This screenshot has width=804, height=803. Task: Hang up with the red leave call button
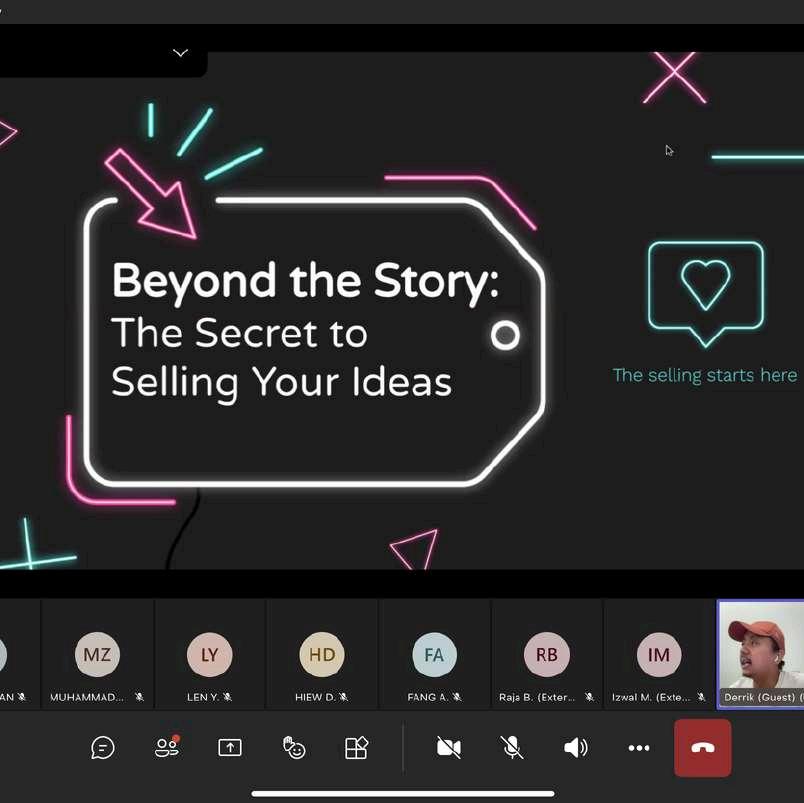[x=702, y=748]
